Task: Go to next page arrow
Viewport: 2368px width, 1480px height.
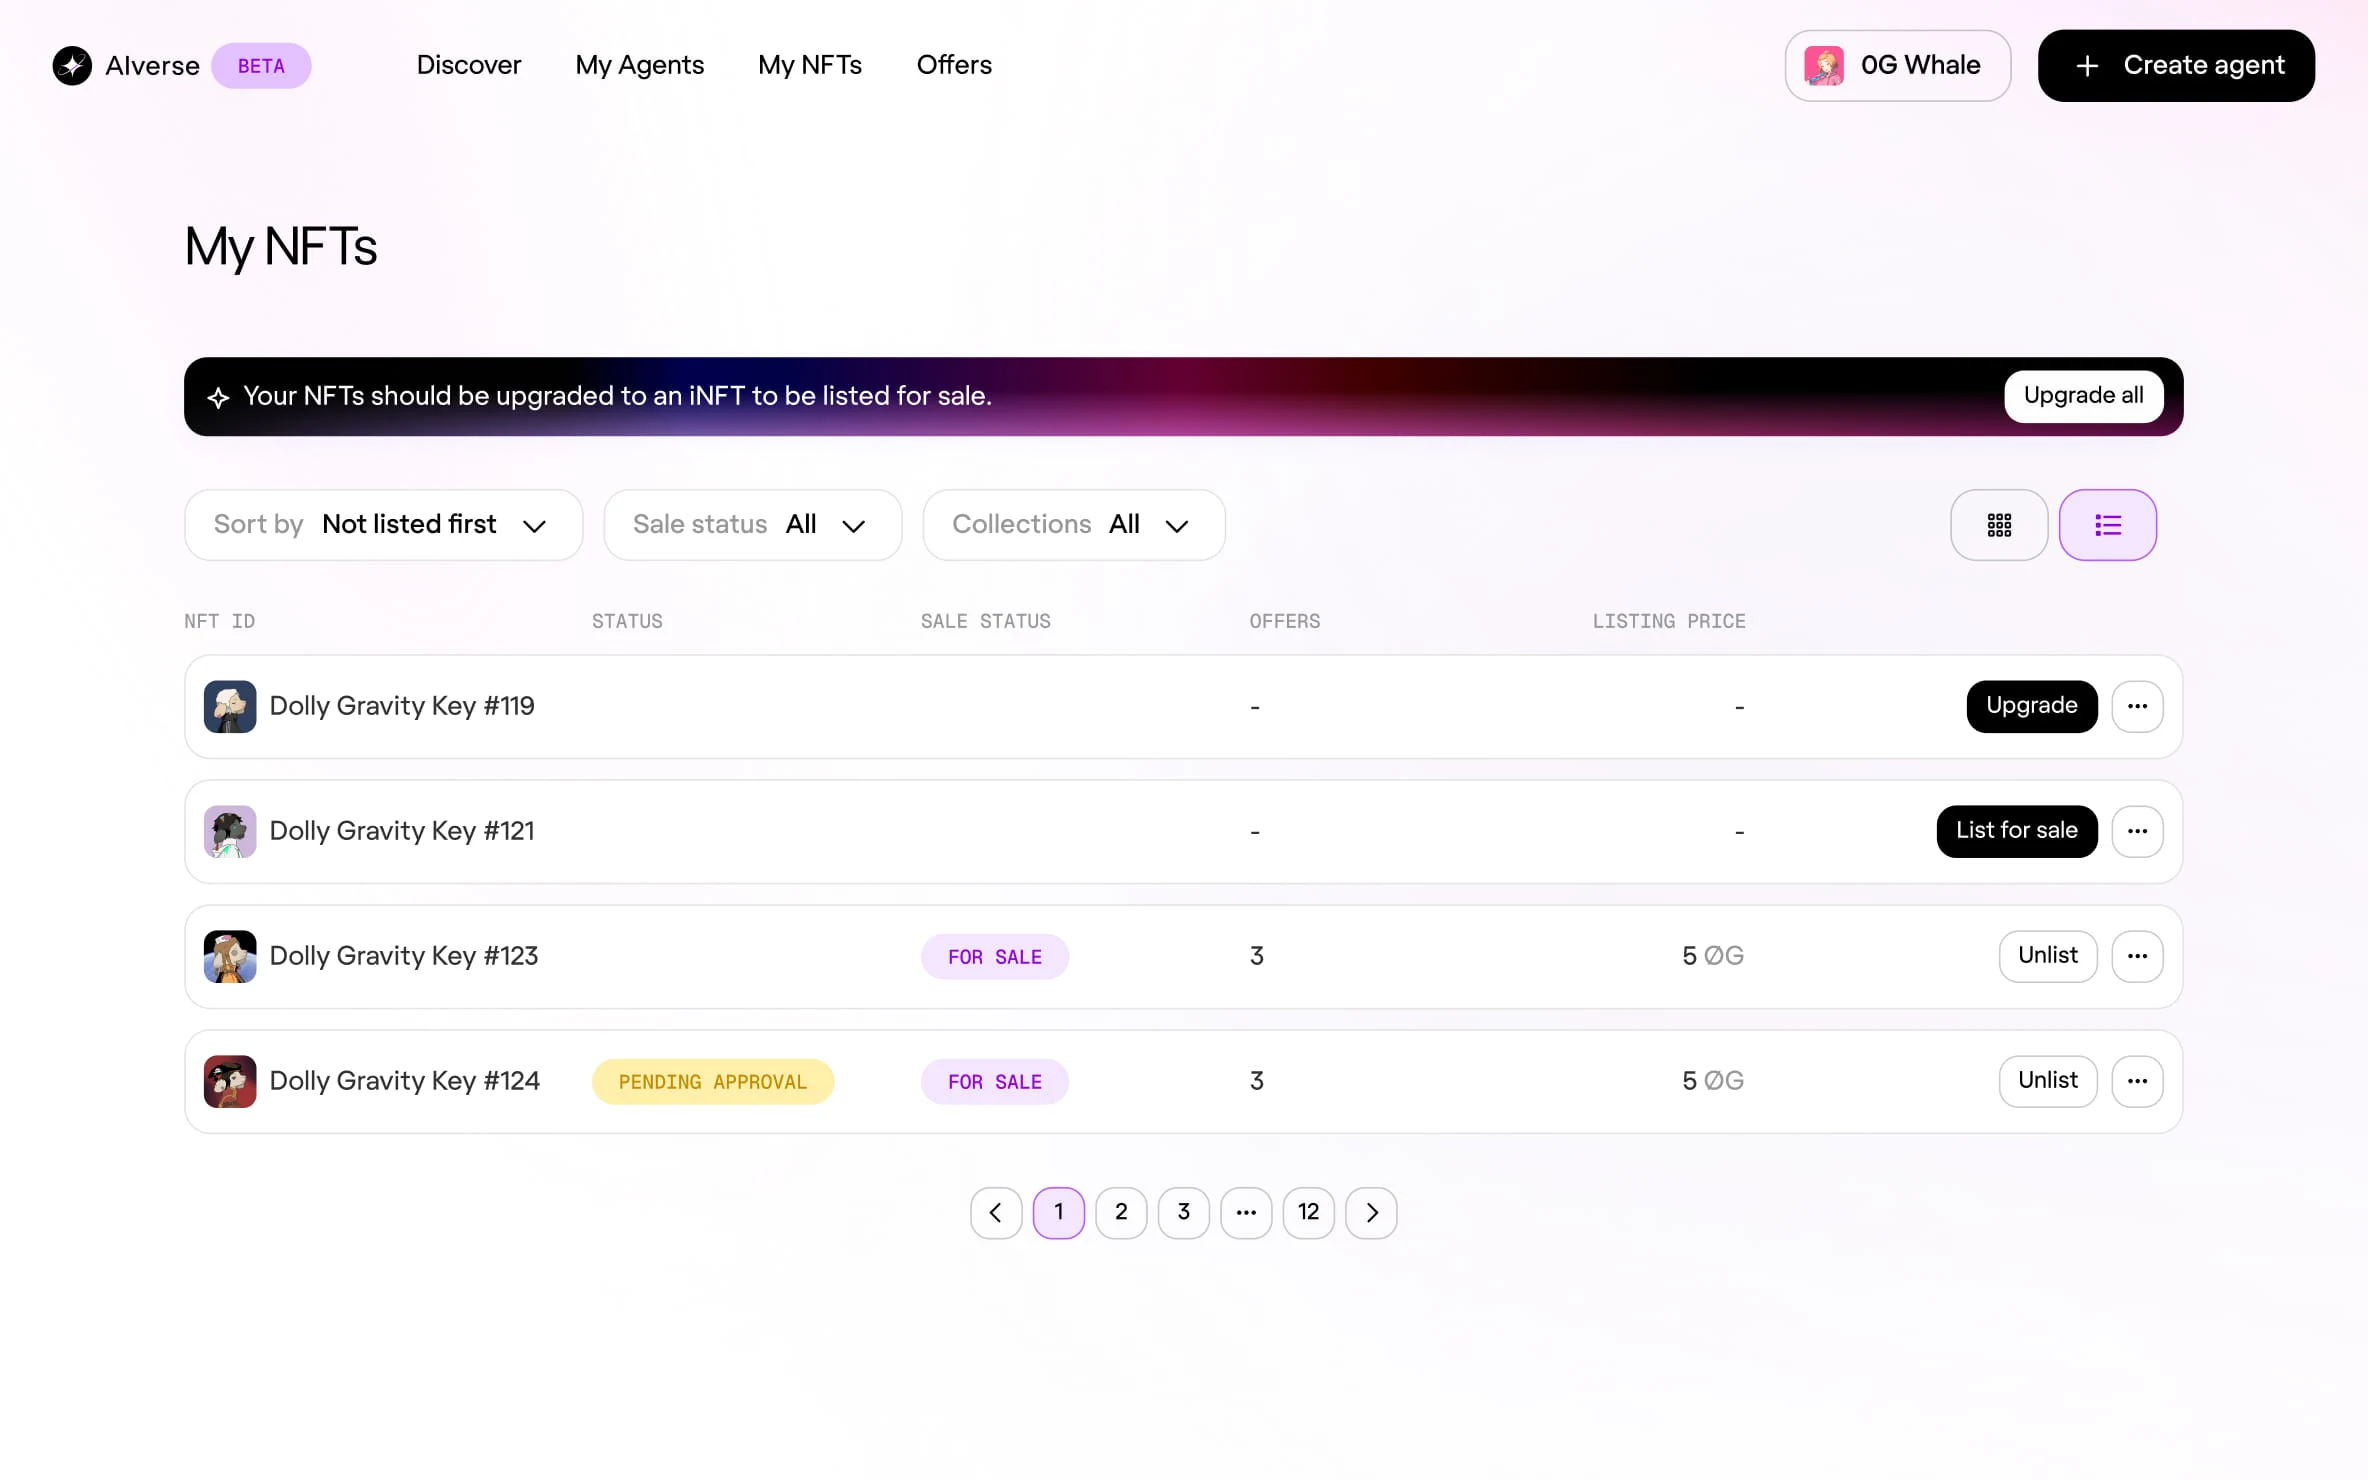Action: 1371,1213
